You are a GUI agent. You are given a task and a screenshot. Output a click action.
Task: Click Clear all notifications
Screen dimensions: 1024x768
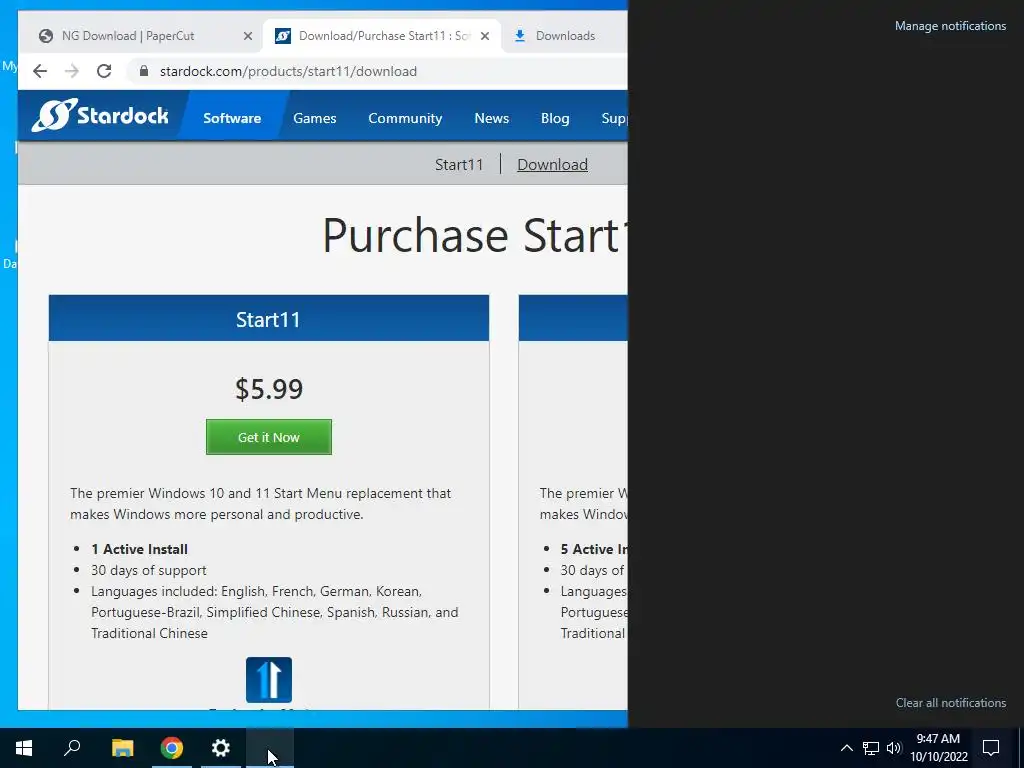click(950, 703)
